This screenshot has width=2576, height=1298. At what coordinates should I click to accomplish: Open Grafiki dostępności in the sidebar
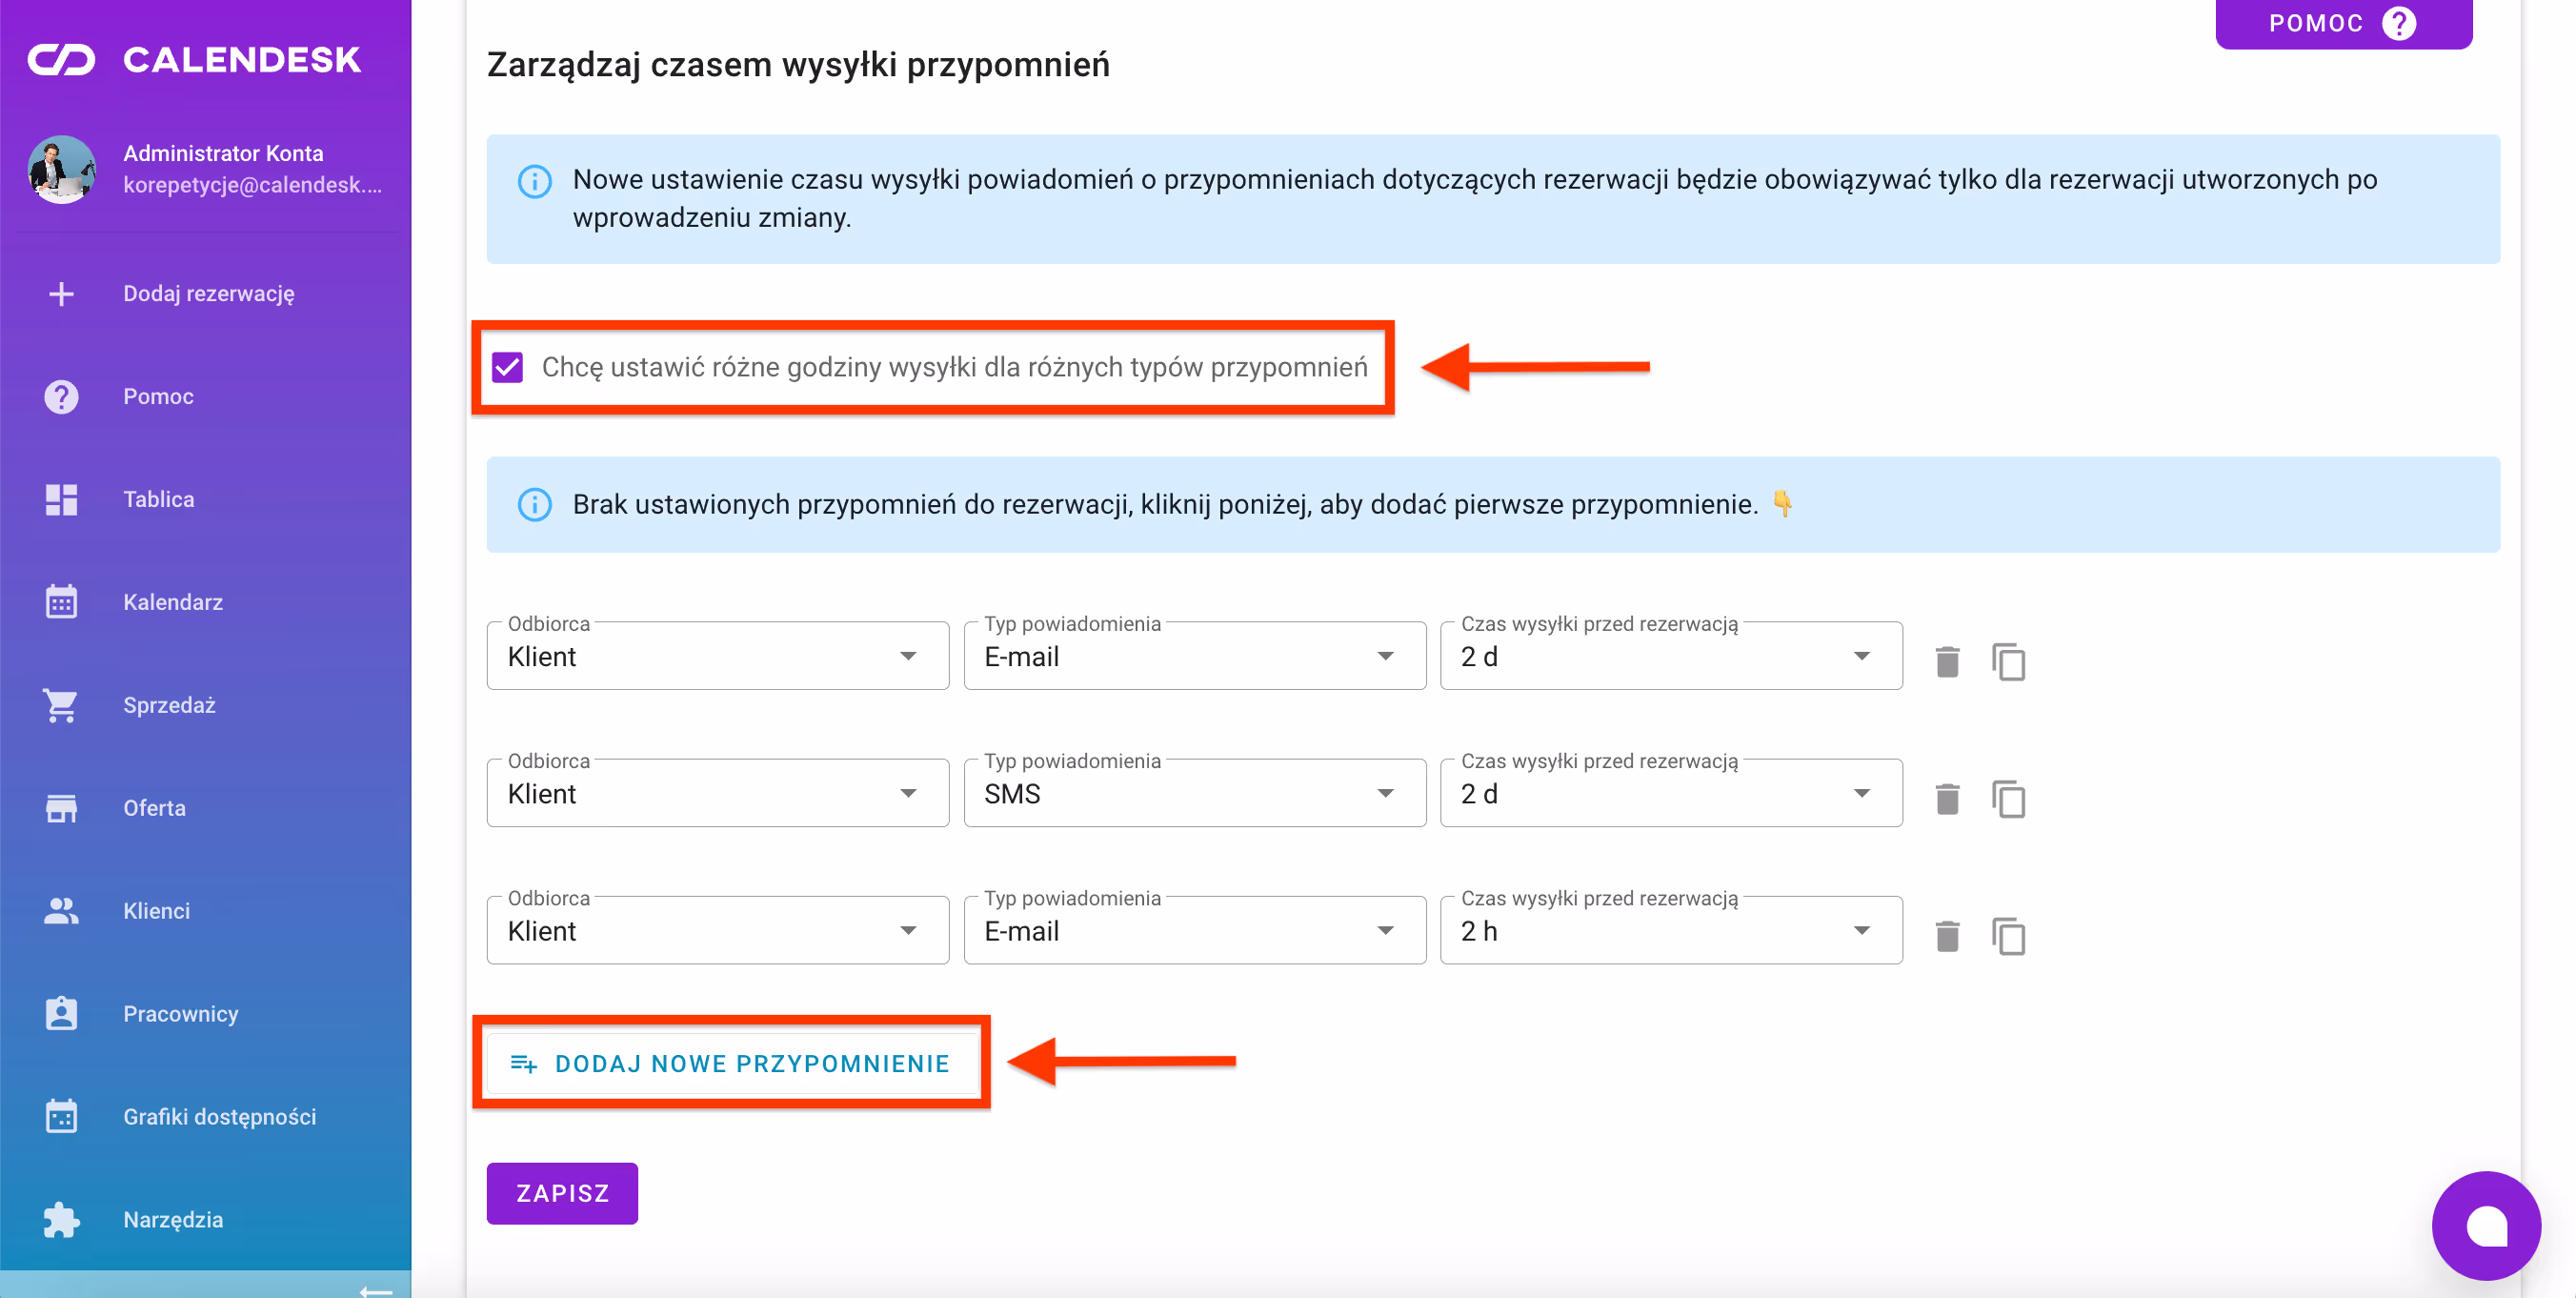(x=219, y=1117)
